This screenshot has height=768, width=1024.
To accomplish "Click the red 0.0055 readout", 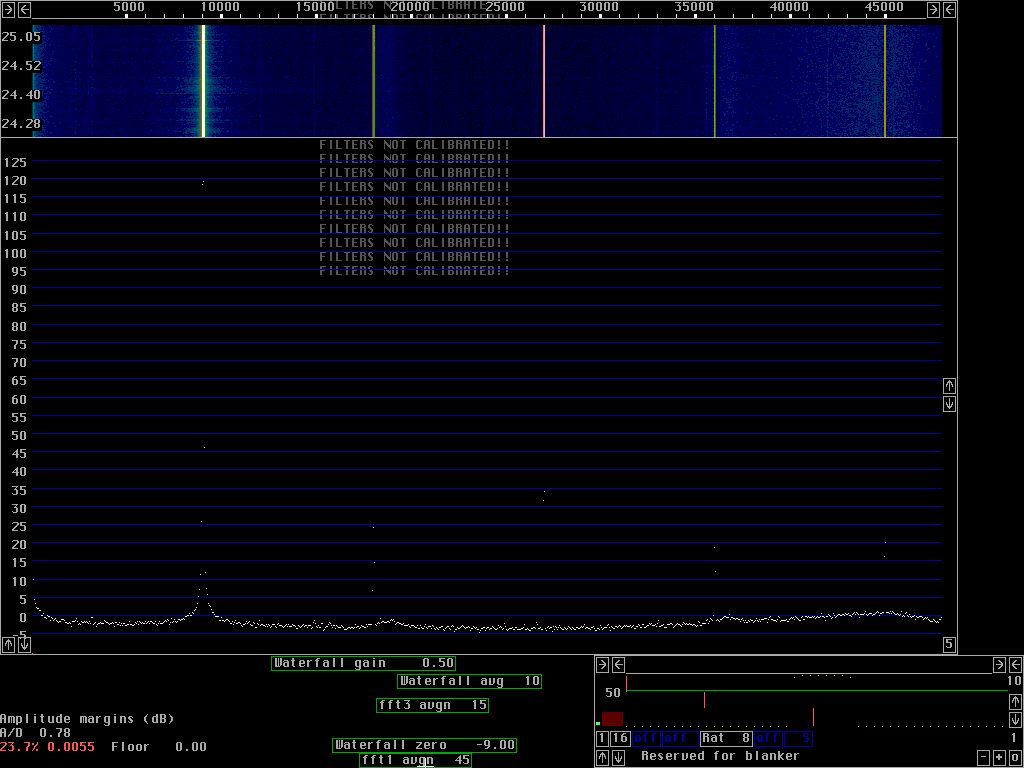I will point(71,746).
